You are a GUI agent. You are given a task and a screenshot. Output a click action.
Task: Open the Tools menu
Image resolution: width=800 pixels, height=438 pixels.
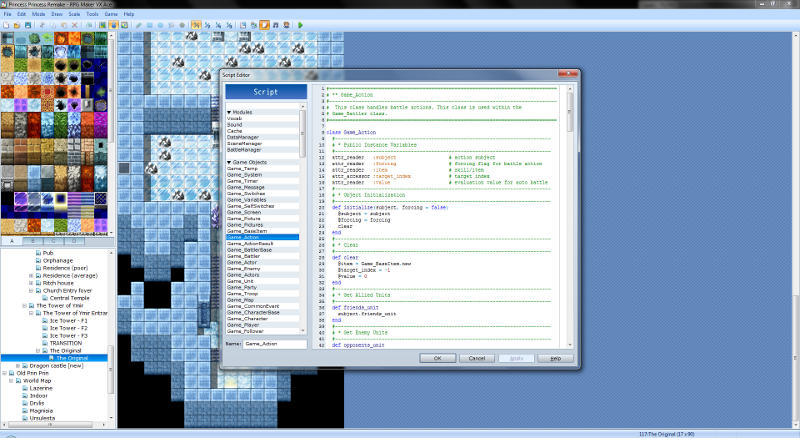click(x=93, y=14)
